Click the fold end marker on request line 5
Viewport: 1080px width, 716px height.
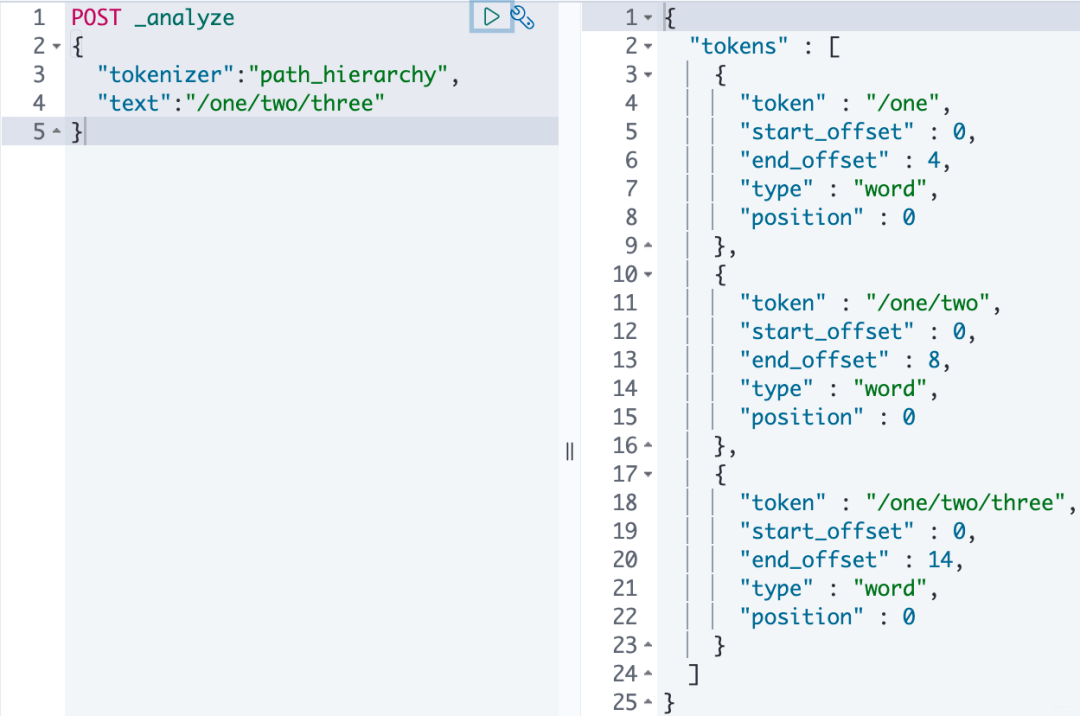(56, 131)
